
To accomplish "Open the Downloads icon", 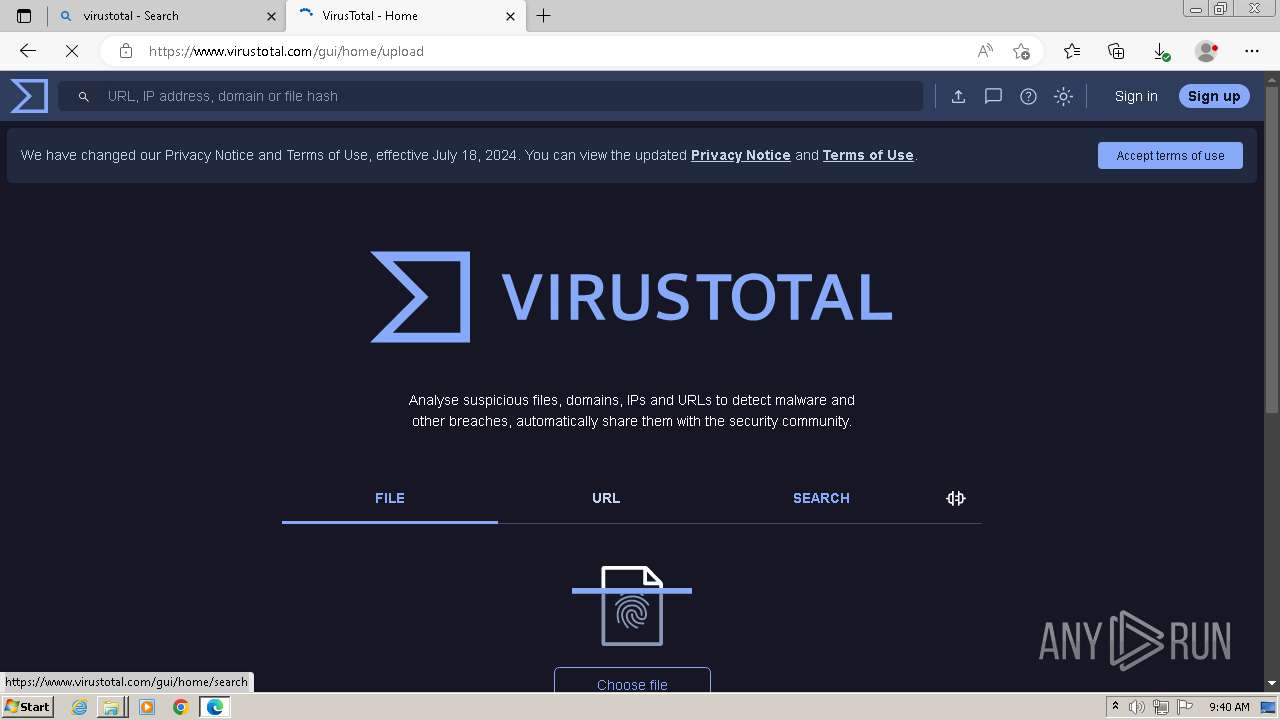I will 1160,51.
